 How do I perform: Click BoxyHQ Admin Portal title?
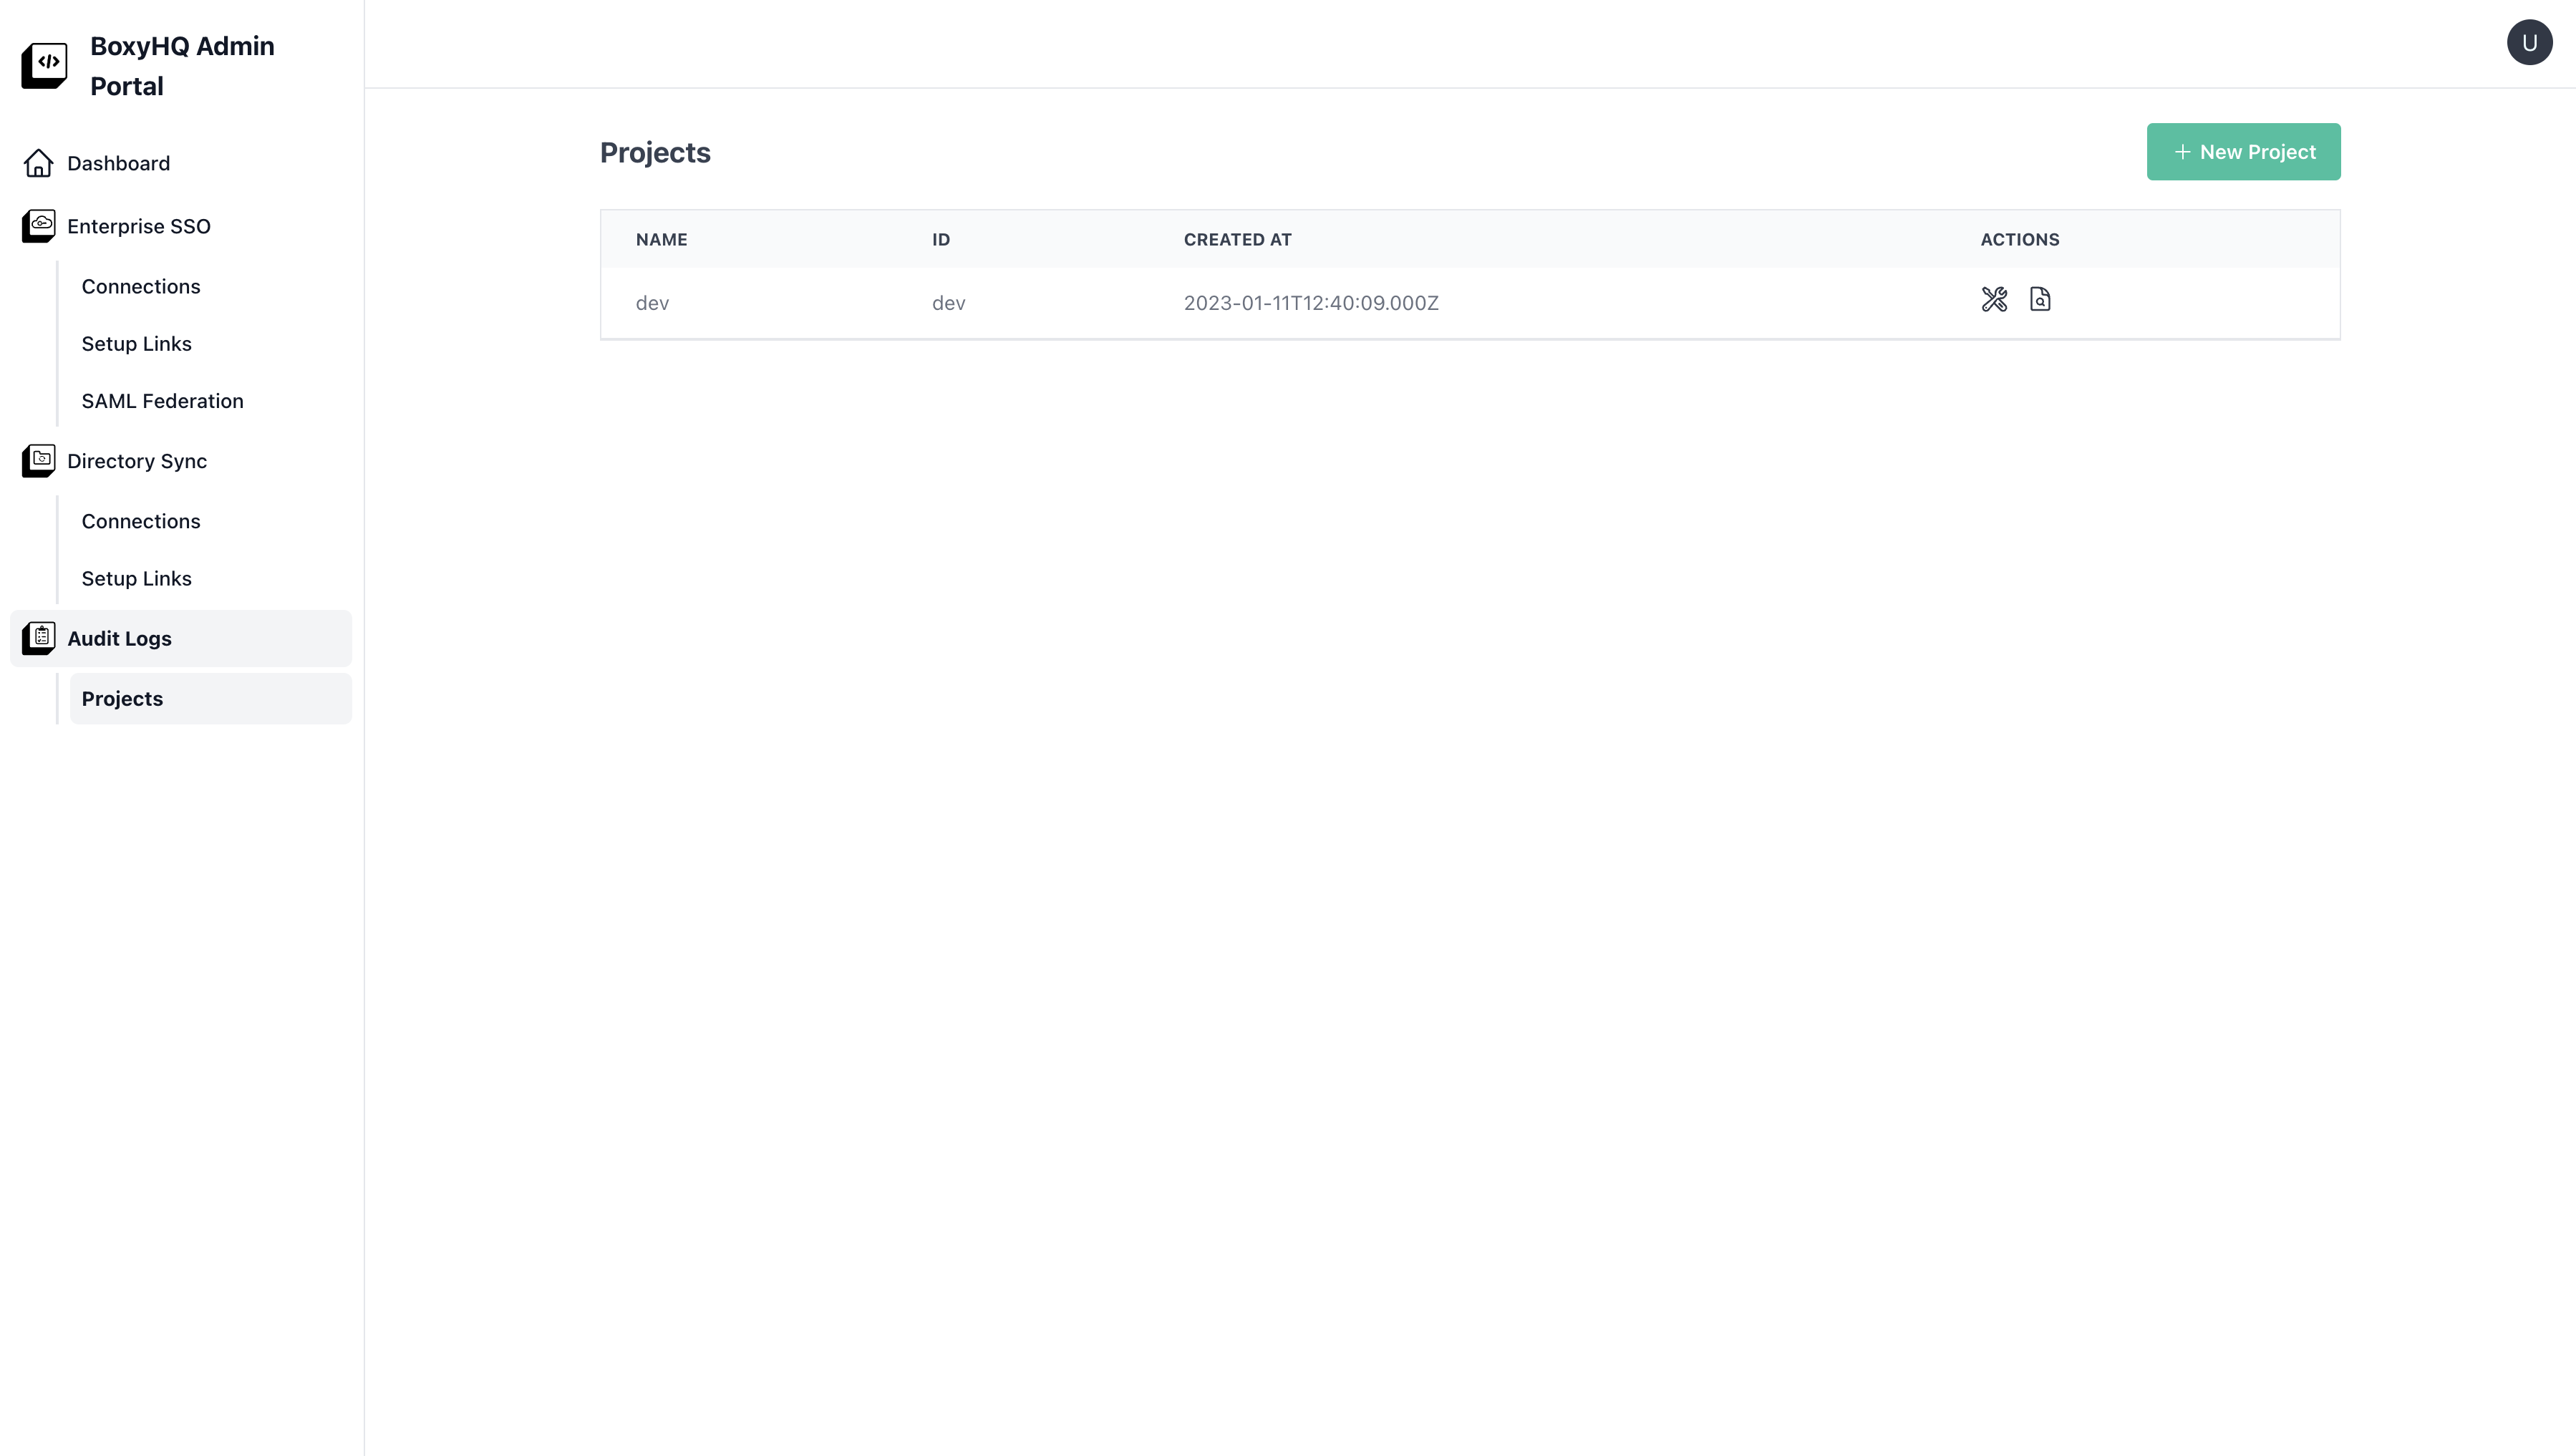click(x=182, y=66)
